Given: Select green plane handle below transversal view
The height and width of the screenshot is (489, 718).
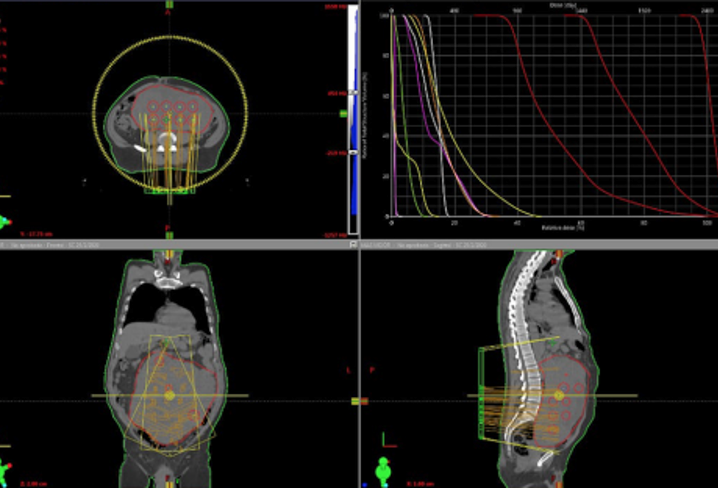Looking at the screenshot, I should click(169, 235).
